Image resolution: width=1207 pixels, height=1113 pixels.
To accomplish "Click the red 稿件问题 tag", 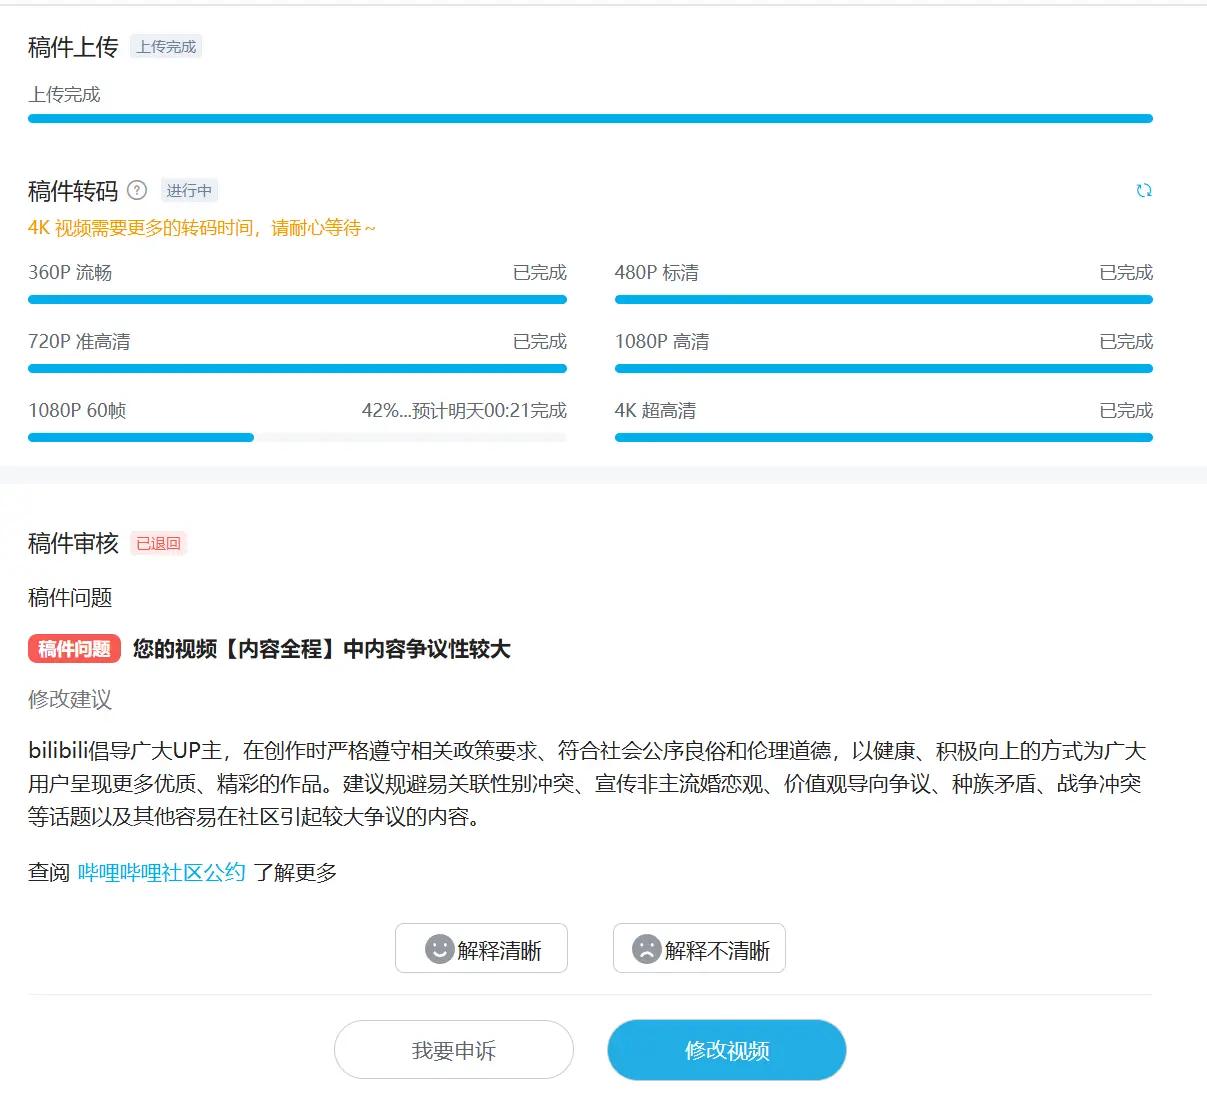I will [74, 649].
